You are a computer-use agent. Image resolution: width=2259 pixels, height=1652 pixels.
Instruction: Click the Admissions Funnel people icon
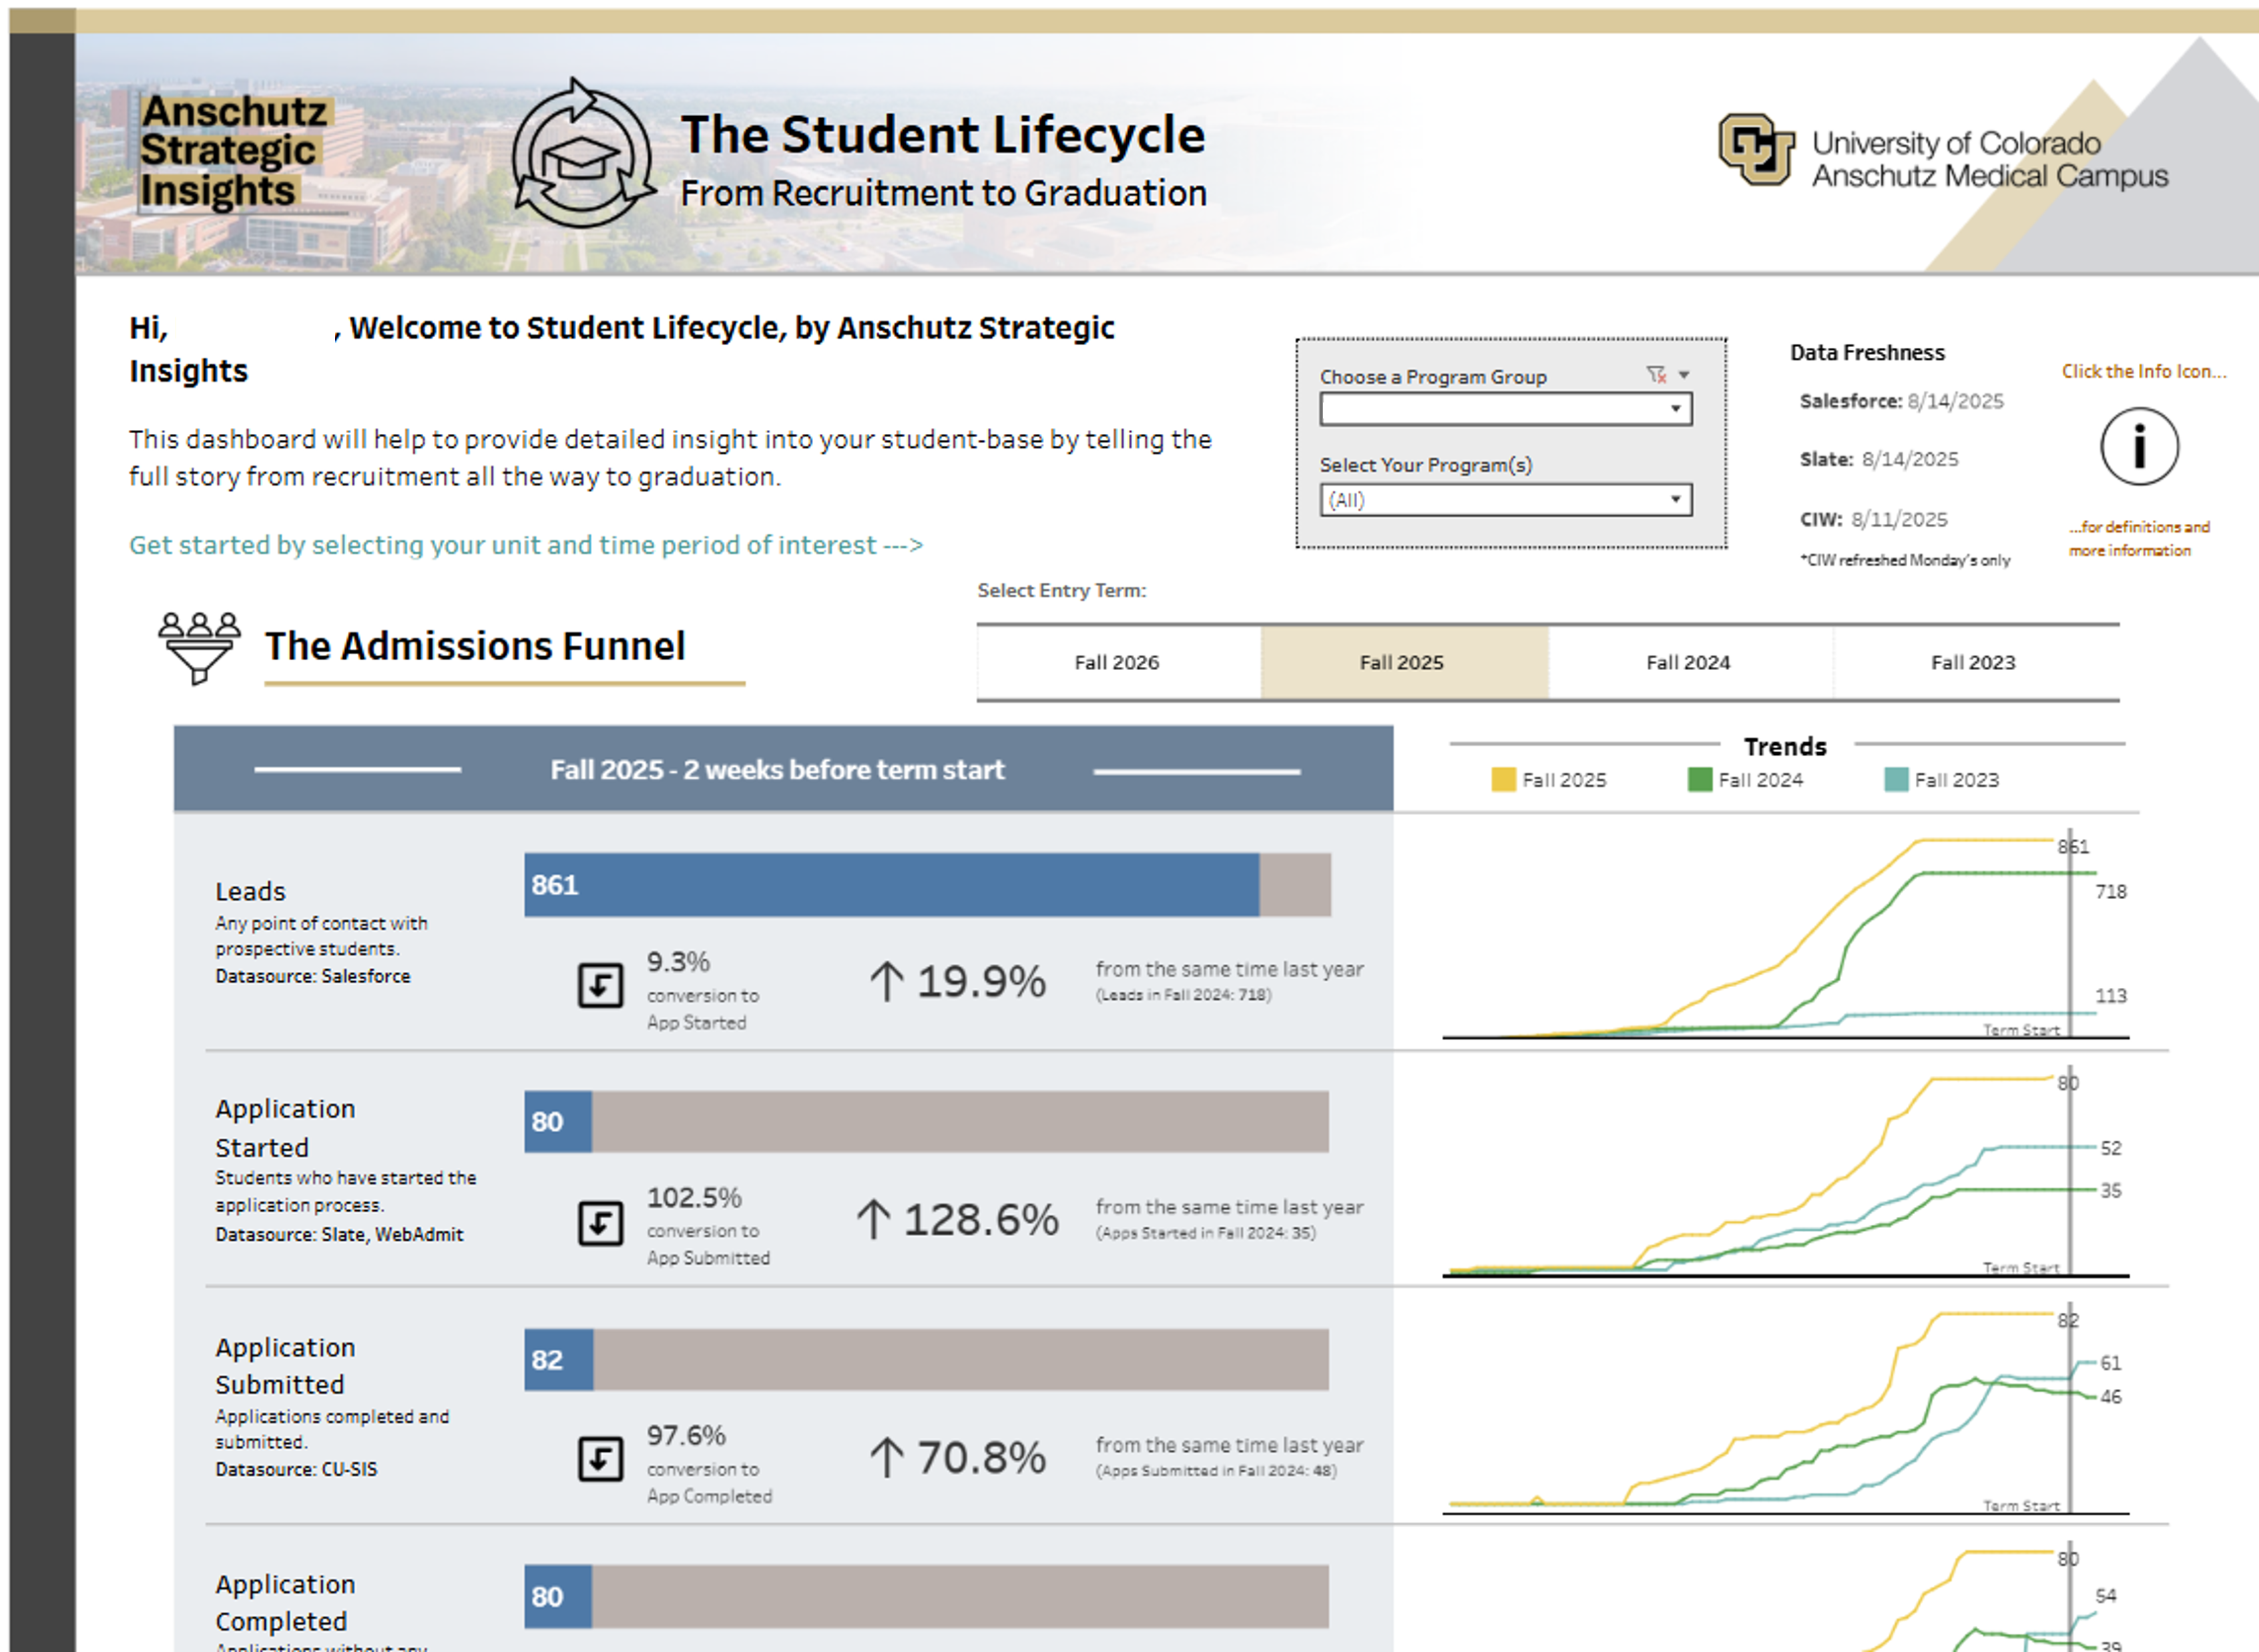[199, 647]
